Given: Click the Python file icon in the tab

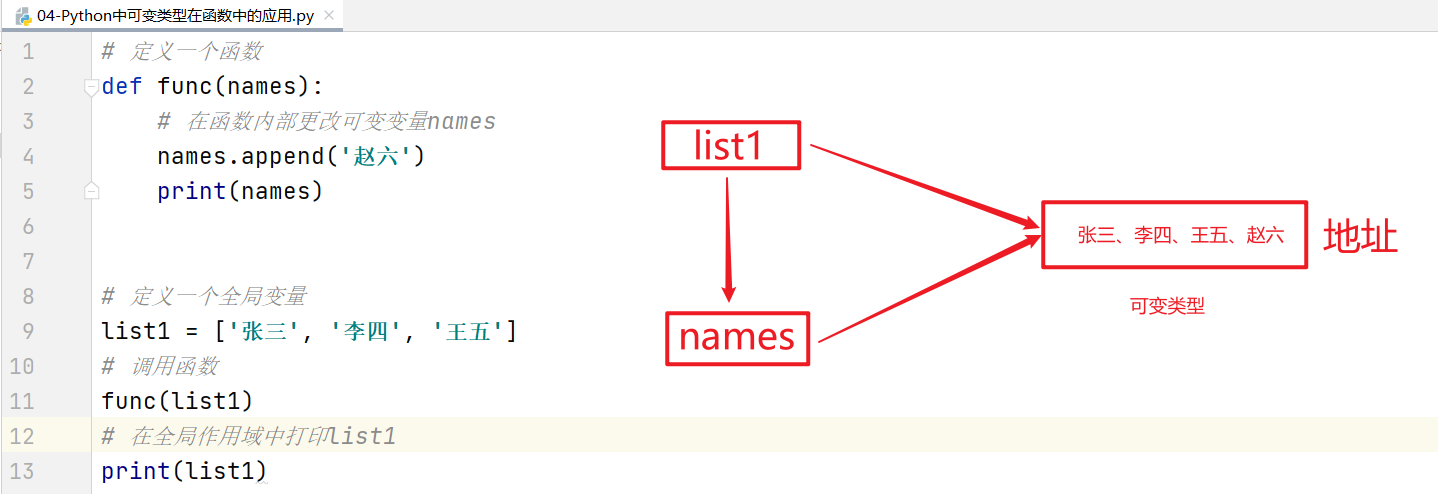Looking at the screenshot, I should click(22, 16).
